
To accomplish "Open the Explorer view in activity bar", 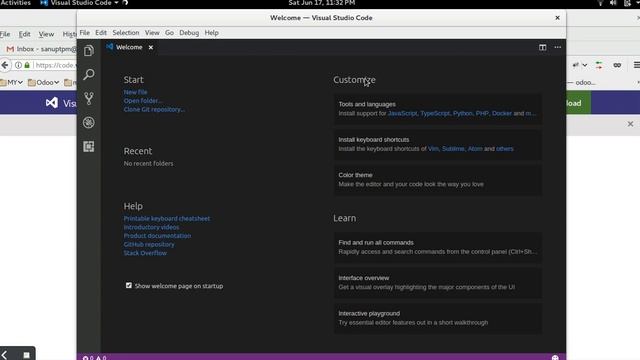I will coord(89,51).
